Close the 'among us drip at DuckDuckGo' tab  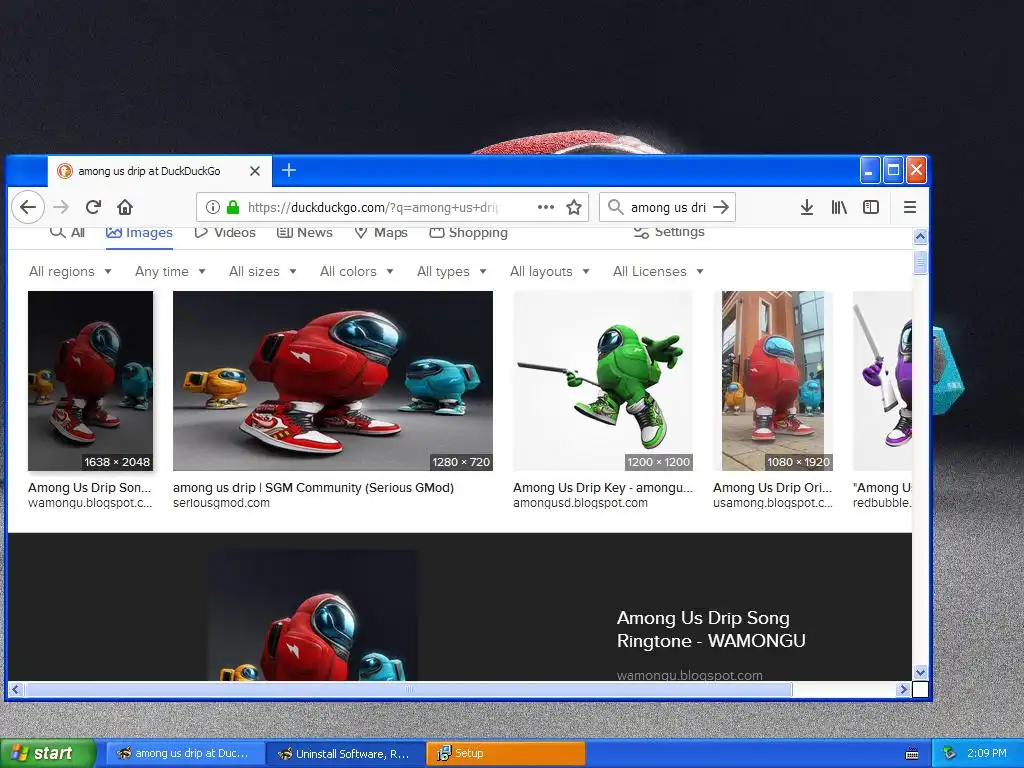coord(255,171)
